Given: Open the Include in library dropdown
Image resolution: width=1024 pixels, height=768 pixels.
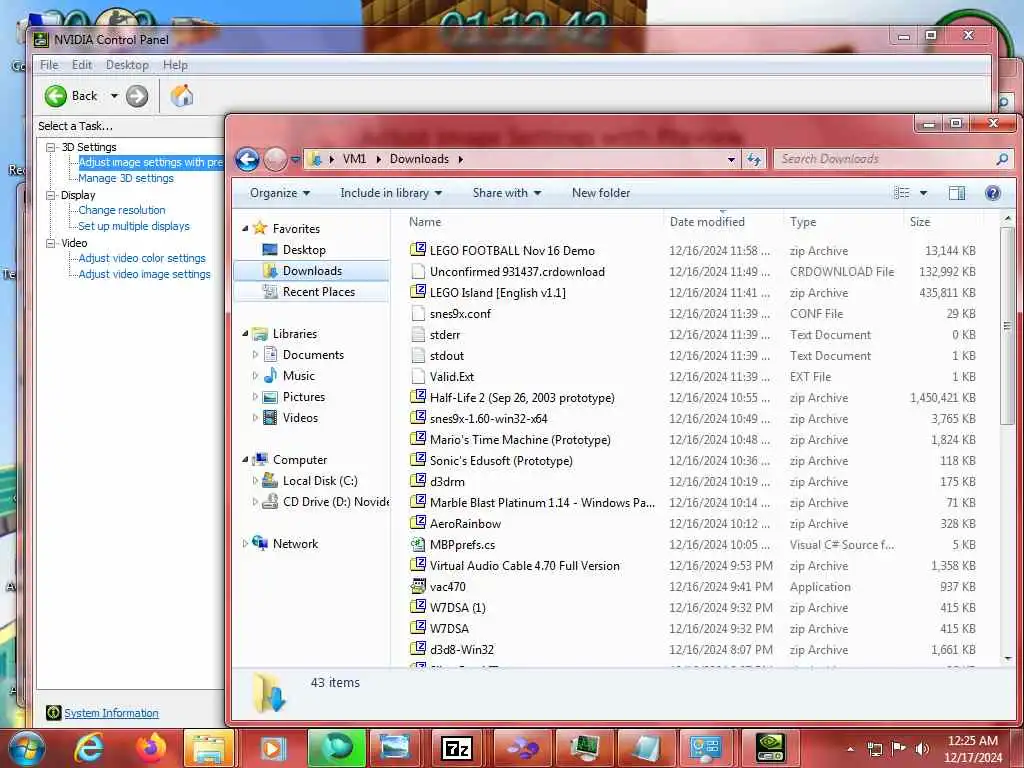Looking at the screenshot, I should point(391,193).
